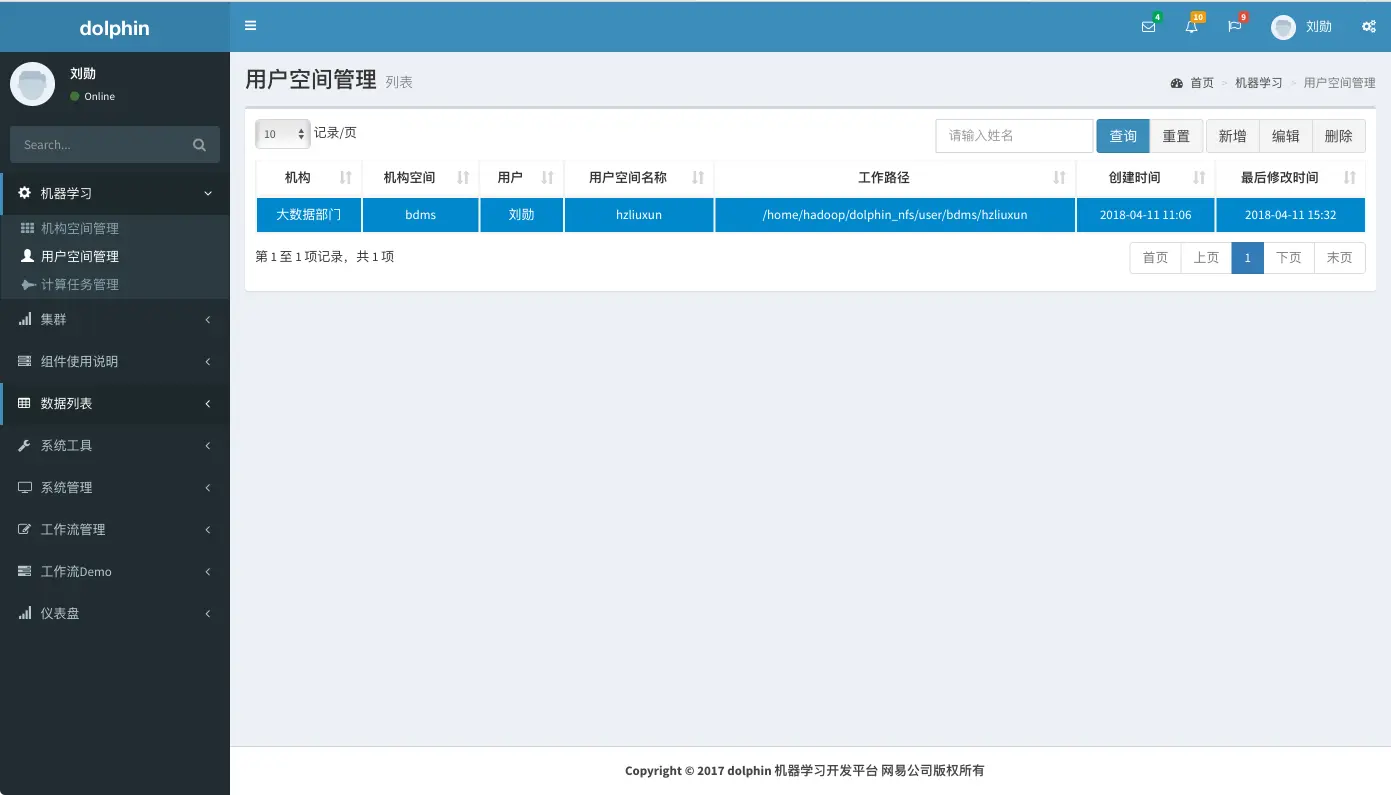The image size is (1391, 795).
Task: Click the server icon beside 组件使用说明
Action: click(x=25, y=361)
